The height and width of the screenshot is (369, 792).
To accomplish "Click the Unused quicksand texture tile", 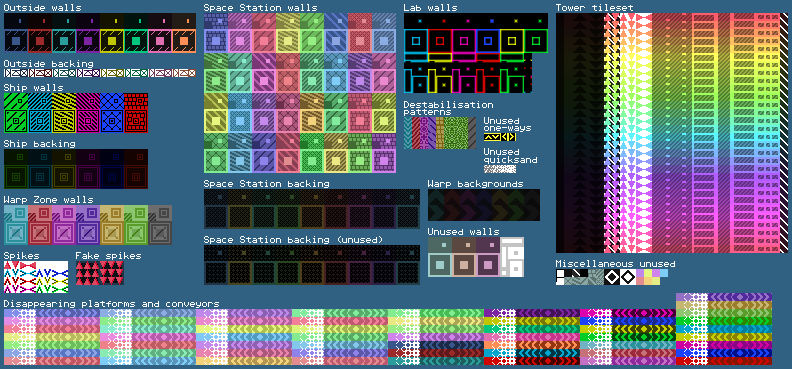I will [500, 169].
